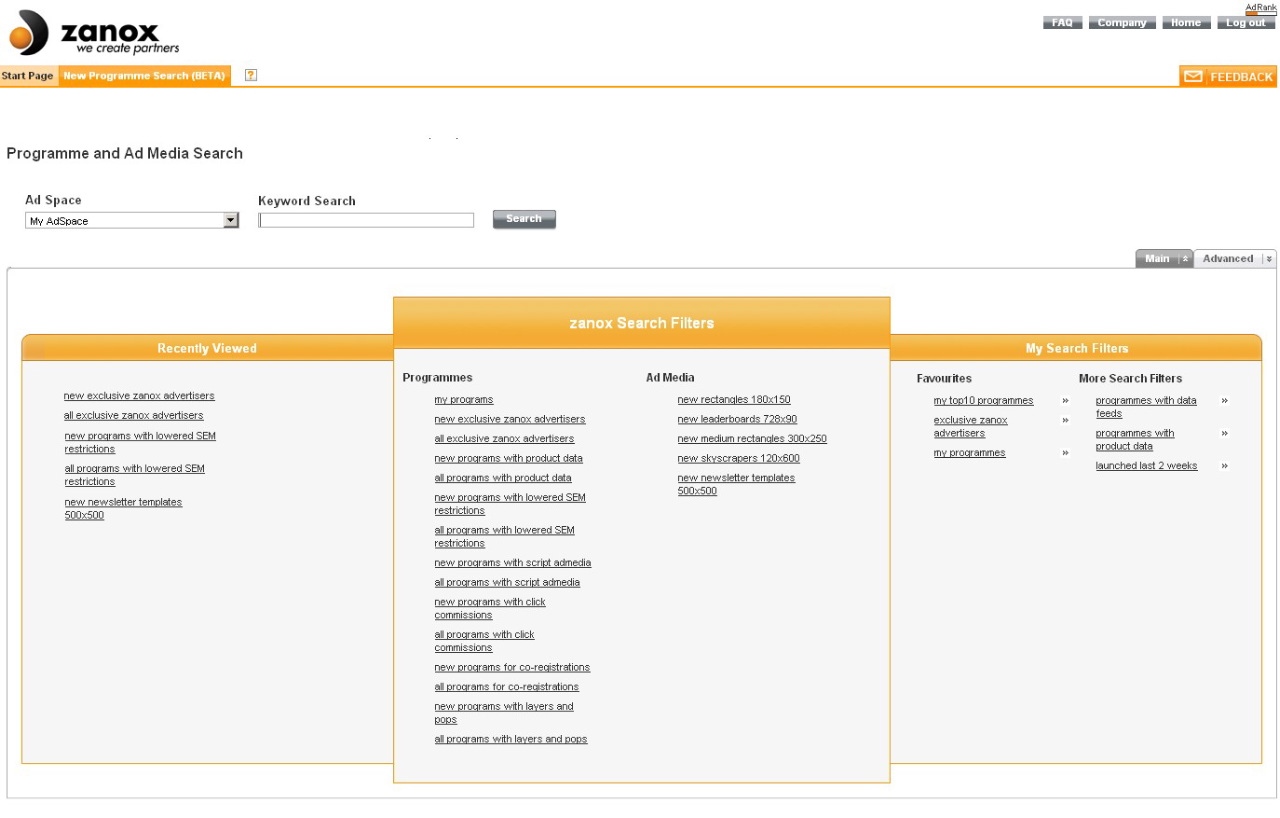The height and width of the screenshot is (818, 1280).
Task: Open the Ad Space dropdown
Action: (x=132, y=221)
